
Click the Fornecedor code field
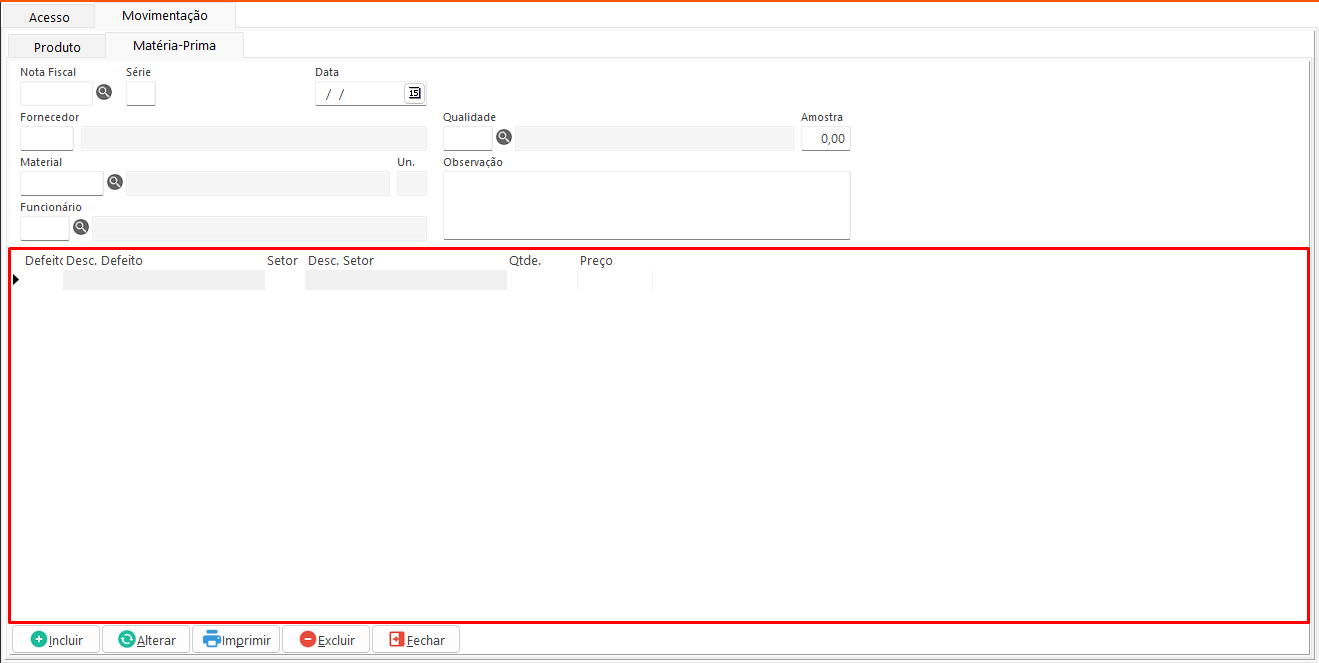click(x=47, y=139)
